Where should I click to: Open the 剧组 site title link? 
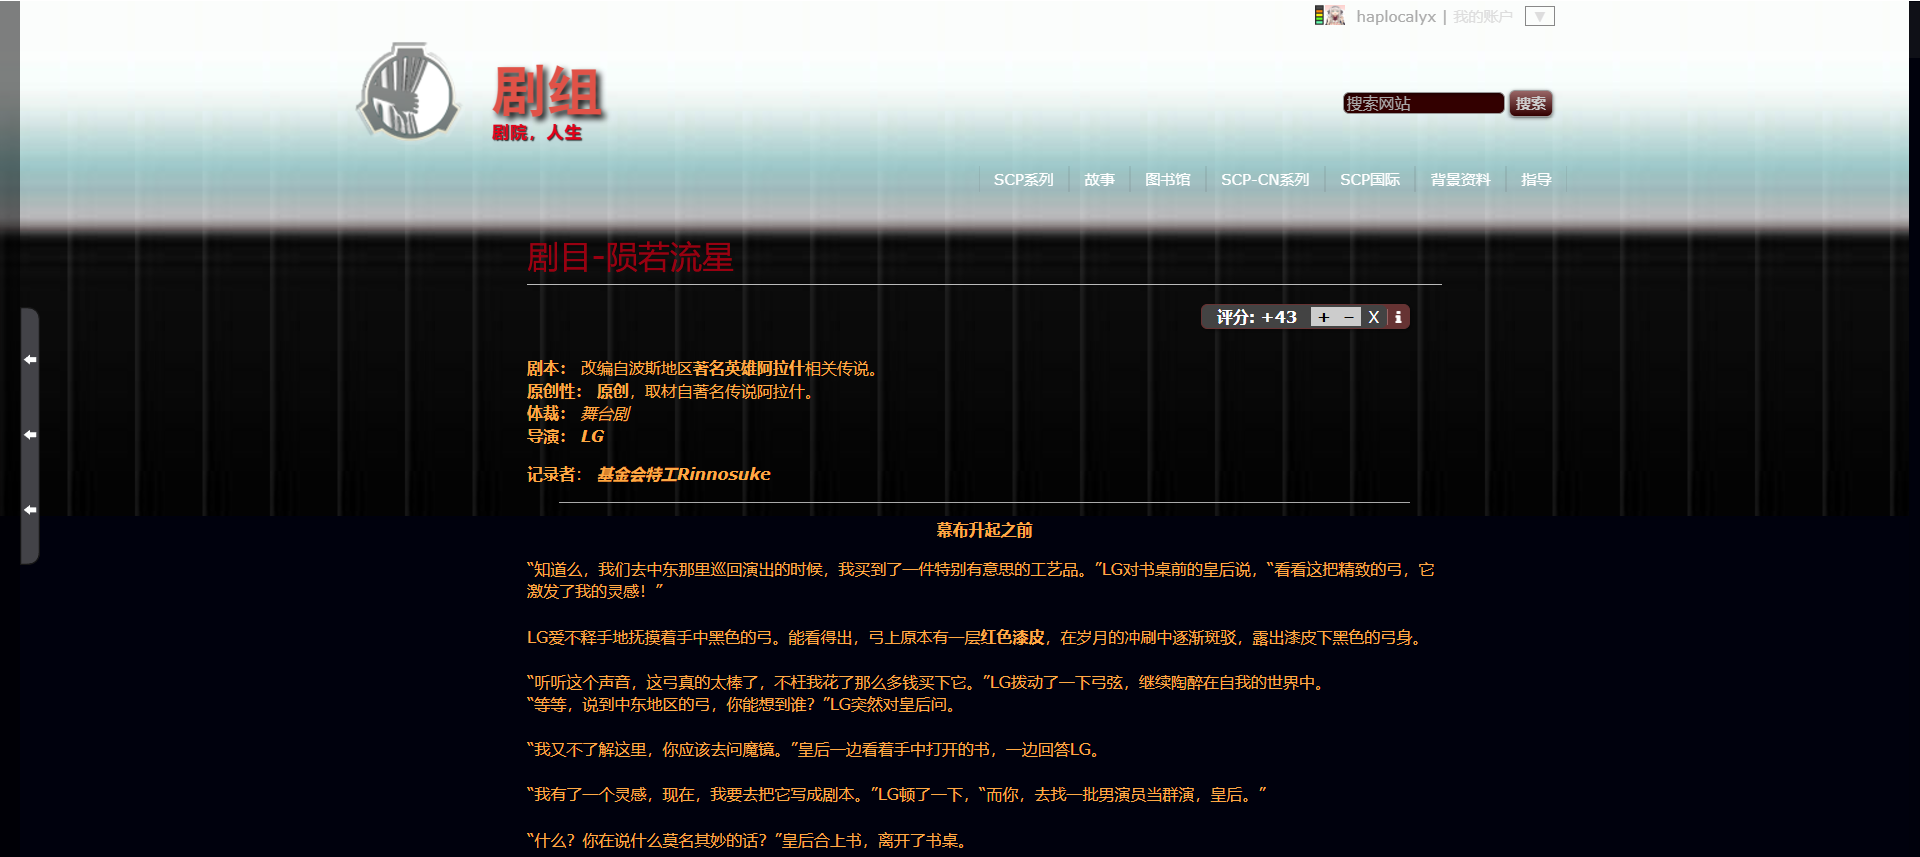[547, 91]
